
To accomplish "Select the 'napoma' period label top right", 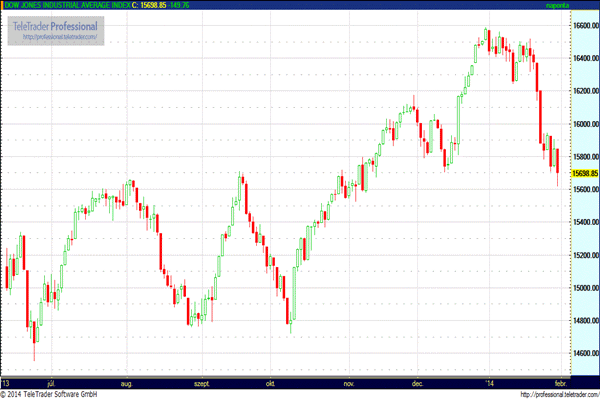I will point(557,5).
